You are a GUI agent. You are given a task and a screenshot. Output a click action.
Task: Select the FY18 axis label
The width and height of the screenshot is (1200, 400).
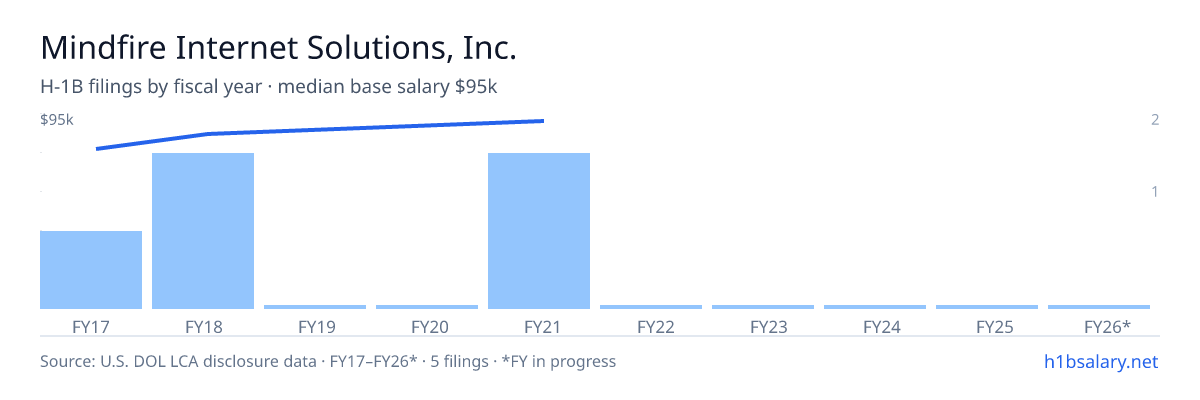203,326
